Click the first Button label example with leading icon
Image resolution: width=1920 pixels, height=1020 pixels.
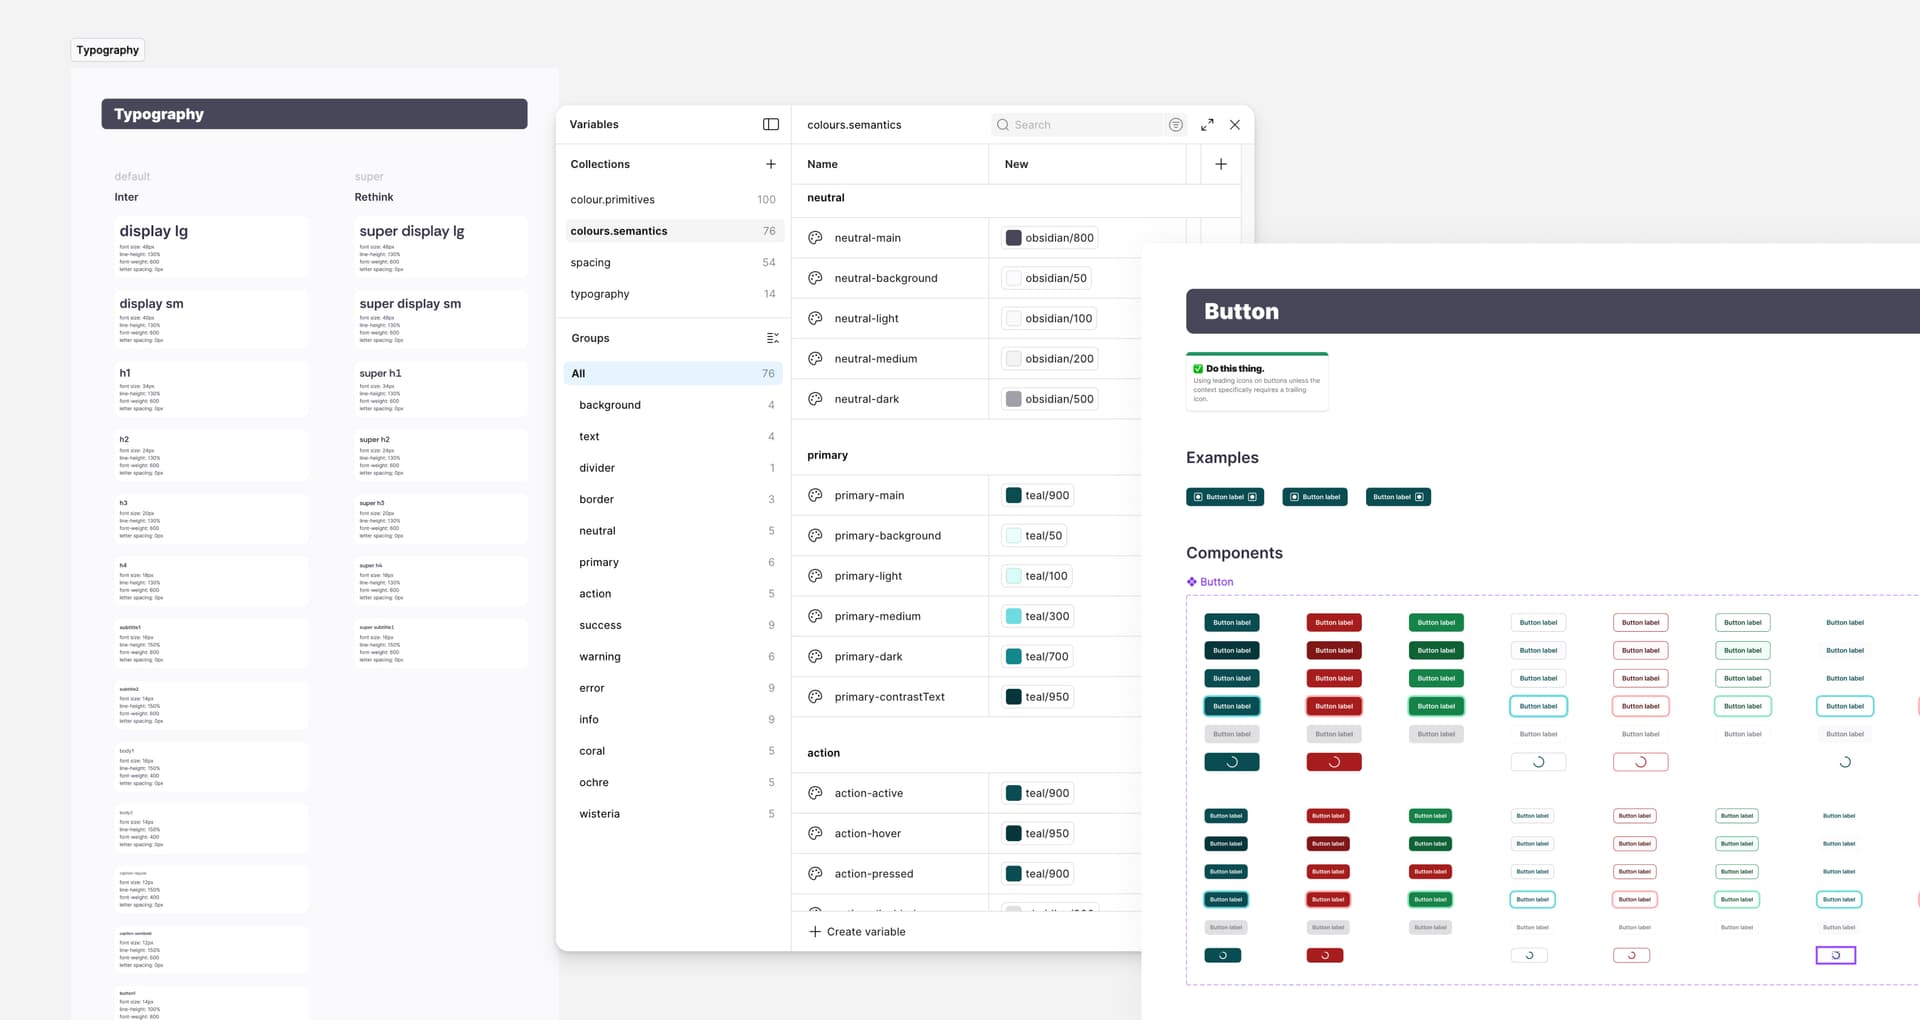(1225, 496)
